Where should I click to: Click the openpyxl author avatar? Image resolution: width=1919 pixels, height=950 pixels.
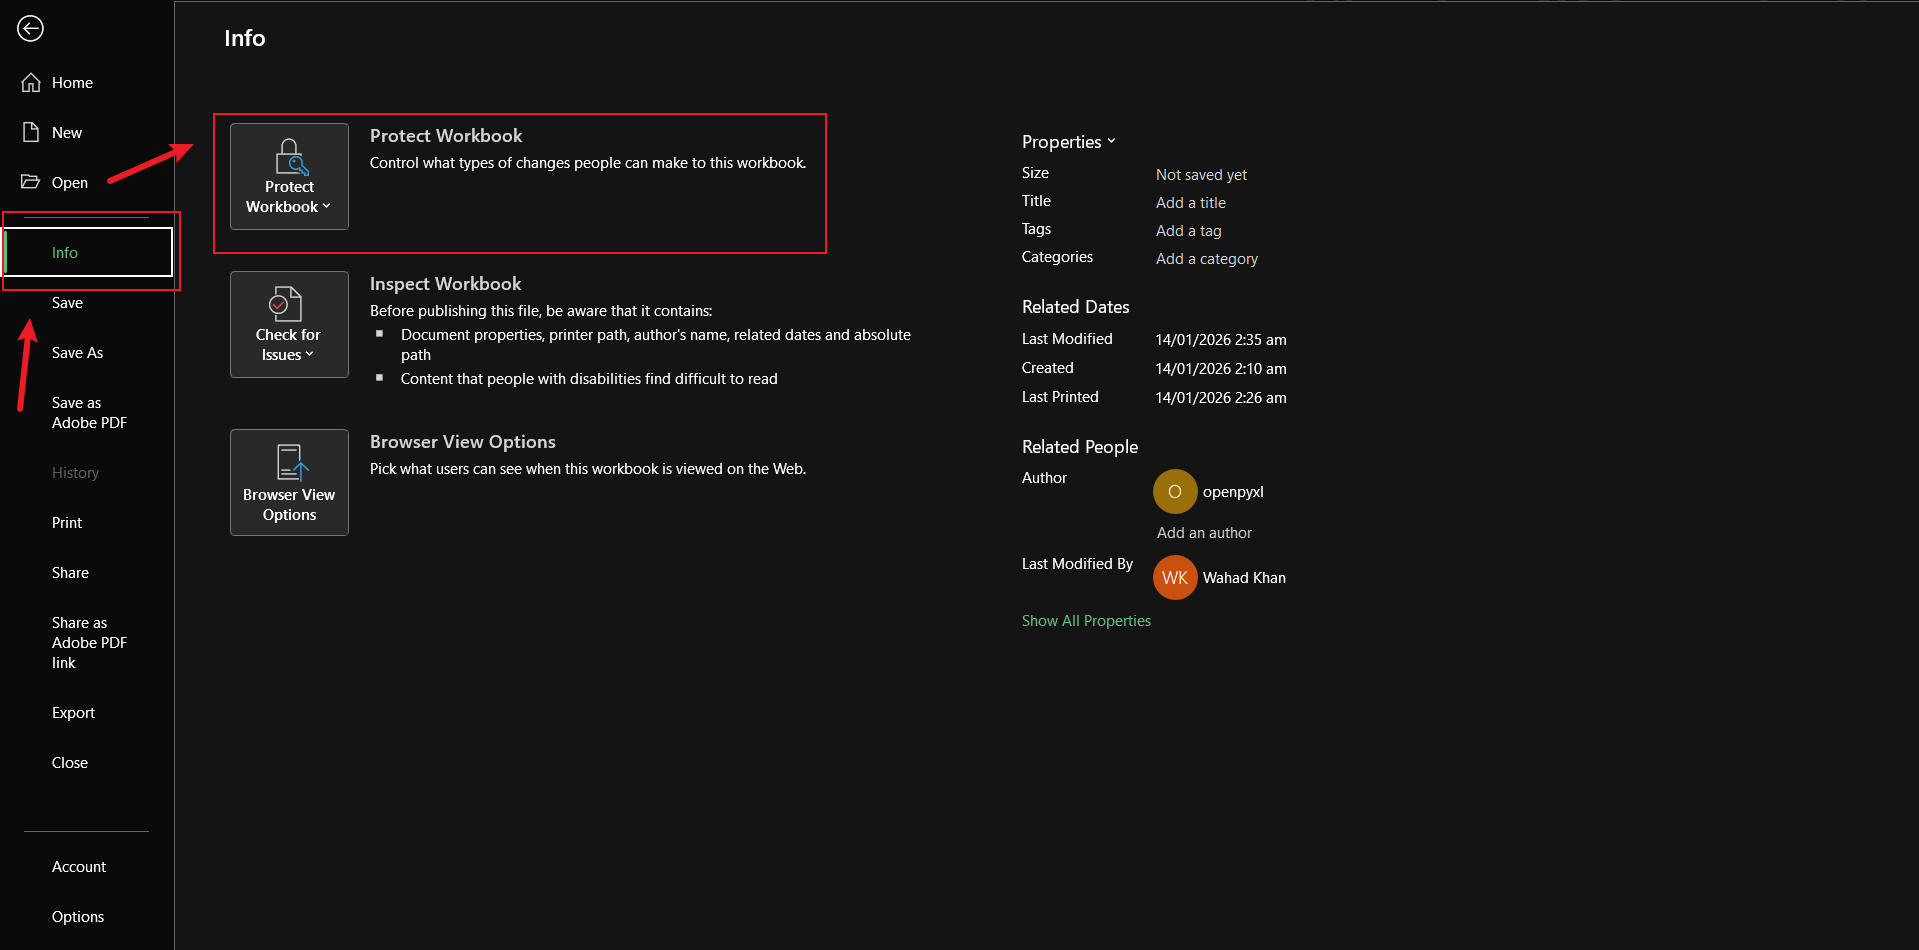click(1175, 492)
